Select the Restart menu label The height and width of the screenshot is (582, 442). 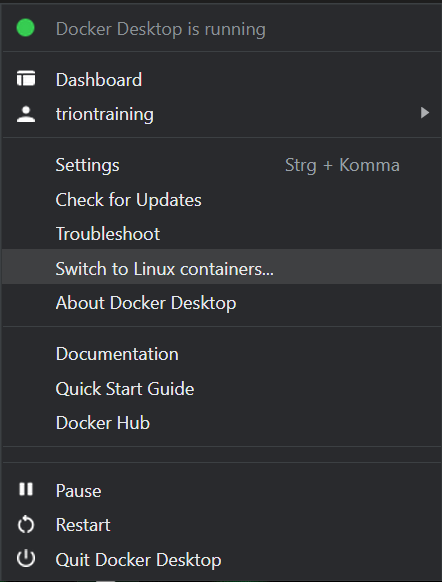point(83,525)
